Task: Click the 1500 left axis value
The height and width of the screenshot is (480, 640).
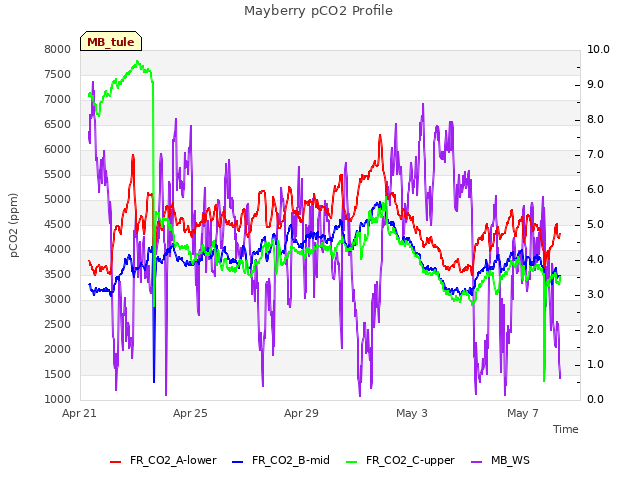Action: tap(58, 374)
